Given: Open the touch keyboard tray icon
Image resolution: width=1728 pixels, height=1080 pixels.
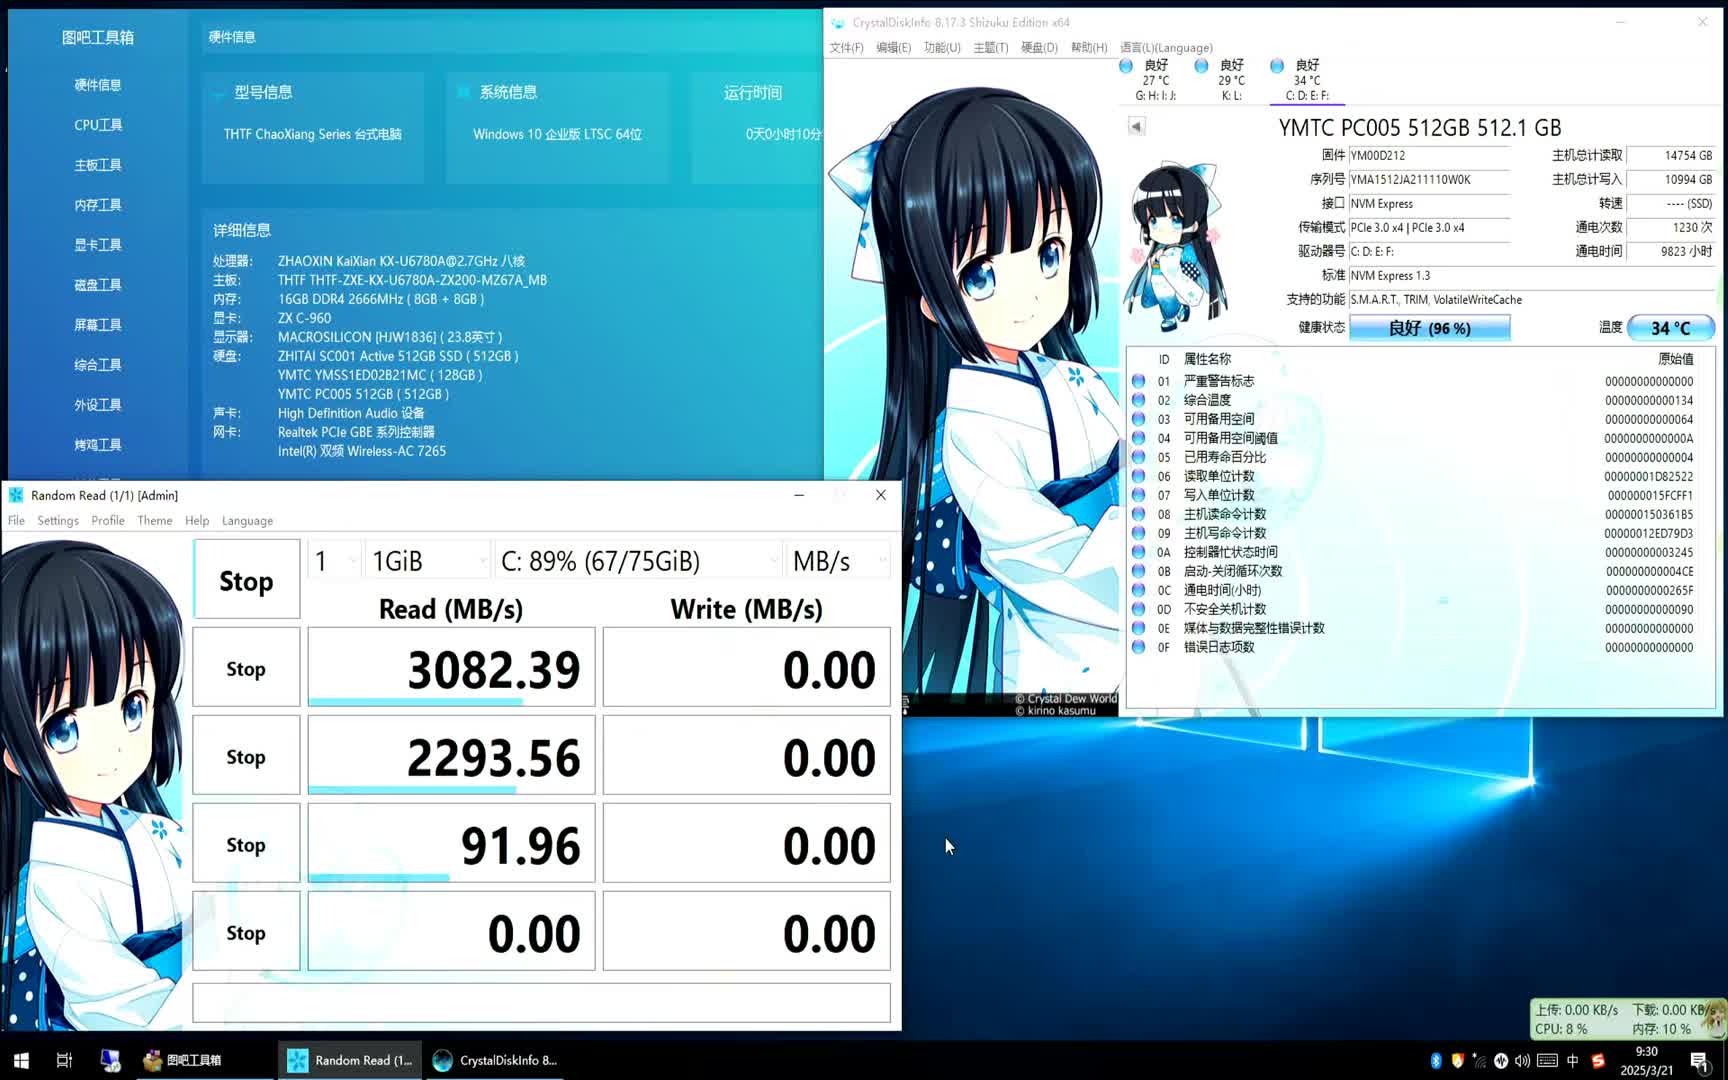Looking at the screenshot, I should click(x=1548, y=1060).
